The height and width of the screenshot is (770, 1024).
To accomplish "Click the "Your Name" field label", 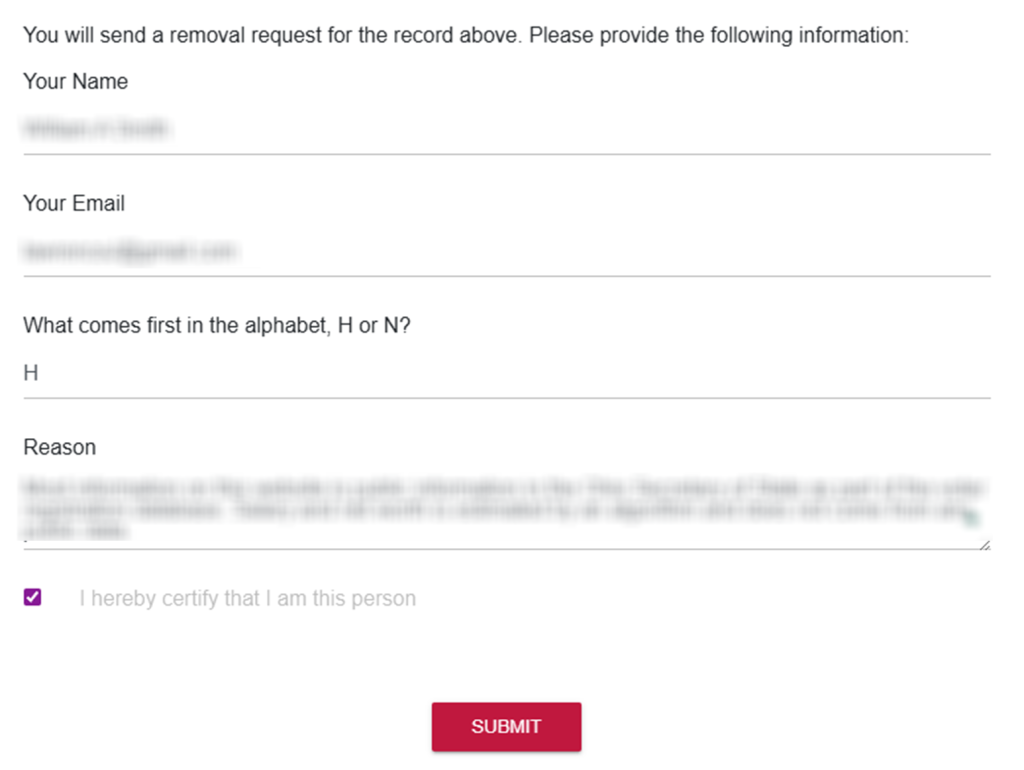I will point(76,82).
